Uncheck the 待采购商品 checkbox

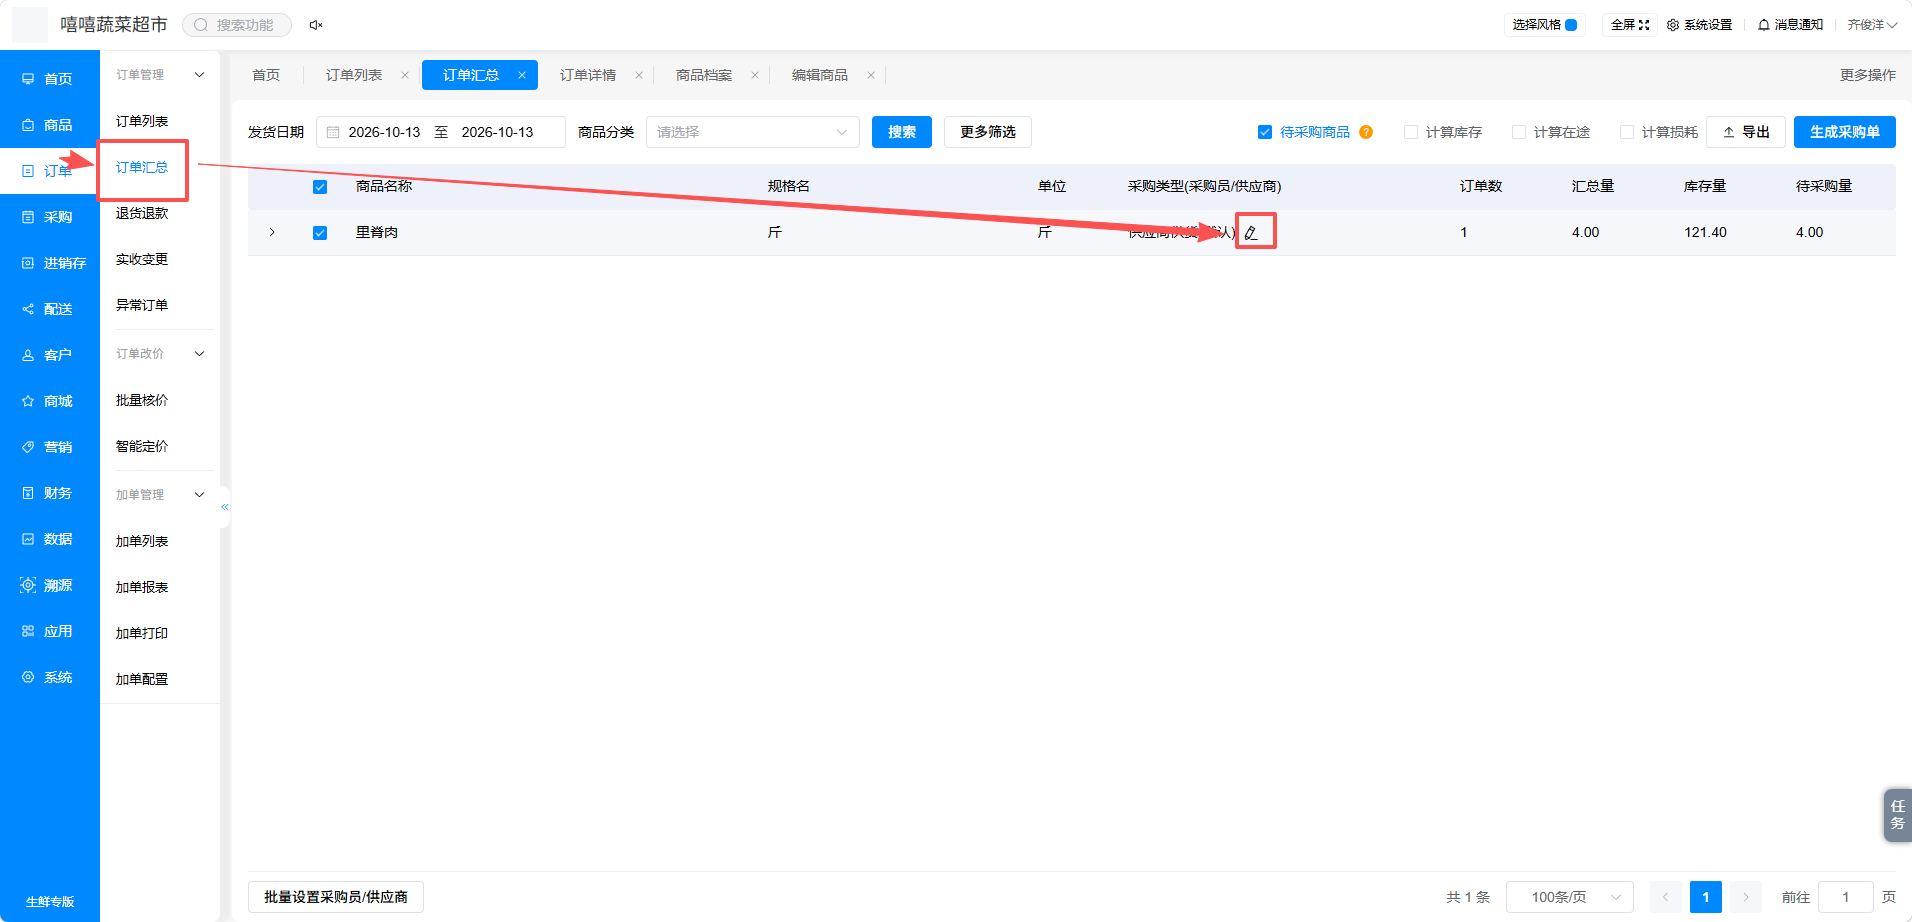pyautogui.click(x=1265, y=132)
